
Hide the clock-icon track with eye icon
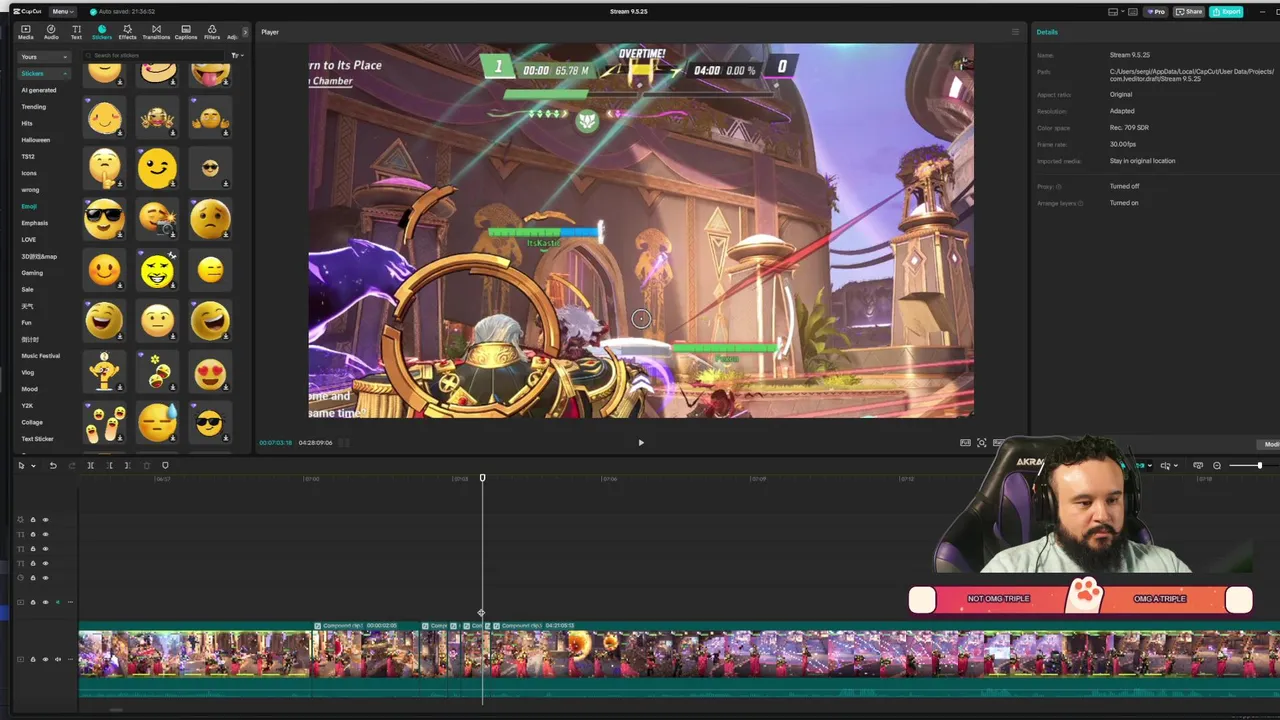pyautogui.click(x=45, y=578)
